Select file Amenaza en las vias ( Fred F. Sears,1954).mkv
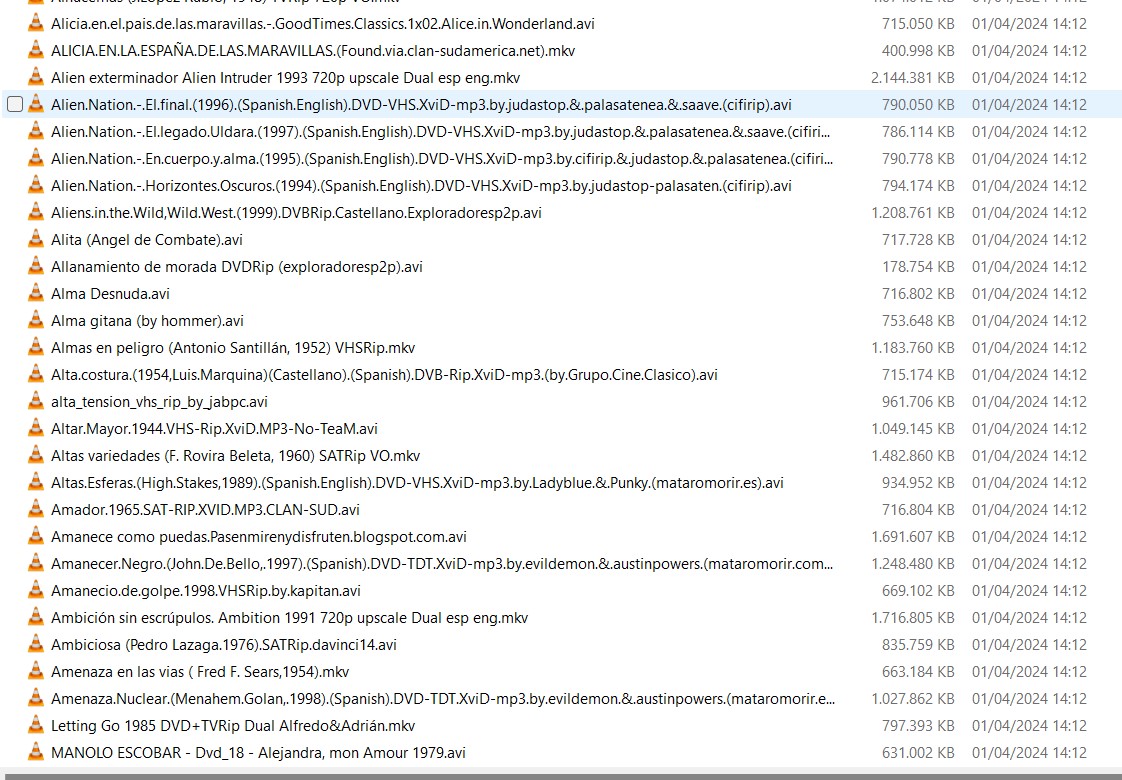 200,672
